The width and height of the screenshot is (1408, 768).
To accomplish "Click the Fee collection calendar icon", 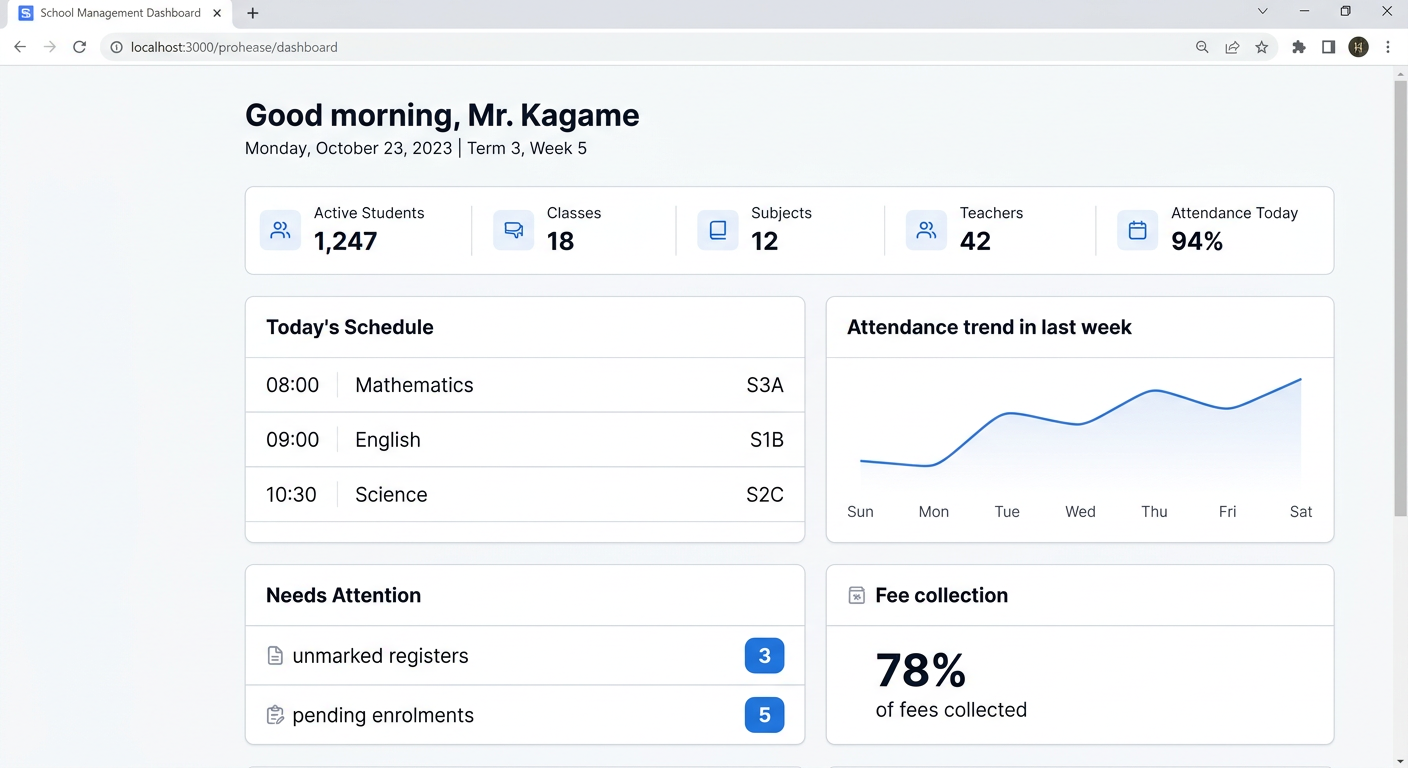I will [857, 595].
